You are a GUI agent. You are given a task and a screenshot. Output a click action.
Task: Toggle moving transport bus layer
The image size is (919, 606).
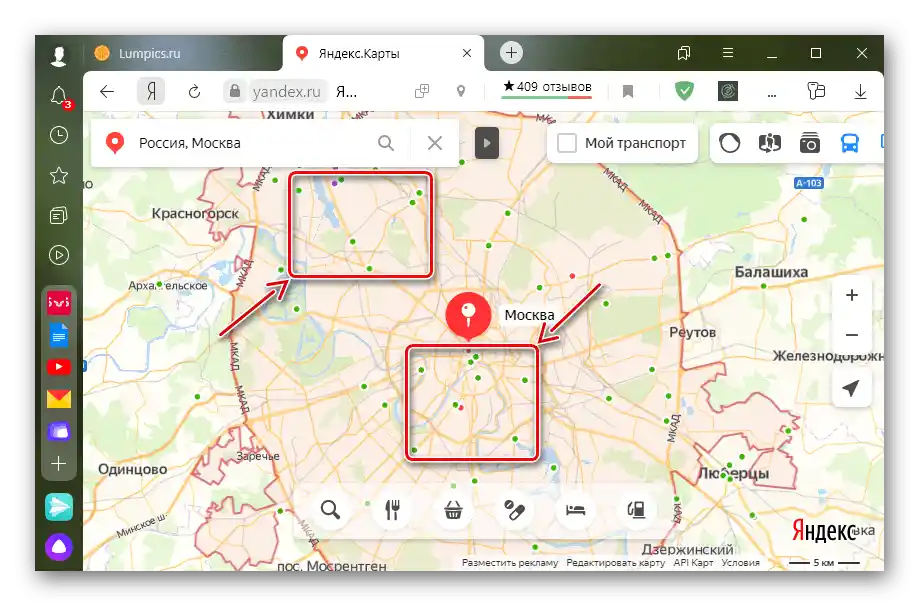point(850,143)
